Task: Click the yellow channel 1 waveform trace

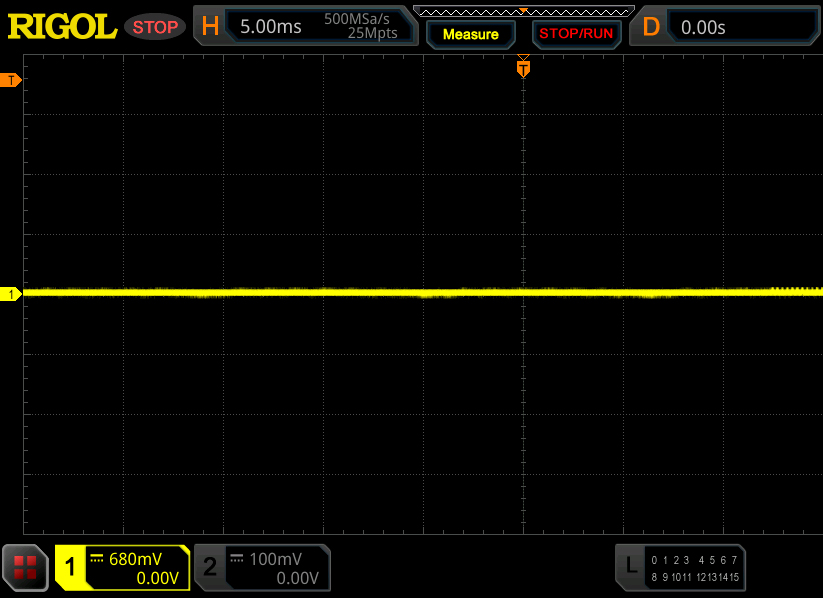Action: 423,292
